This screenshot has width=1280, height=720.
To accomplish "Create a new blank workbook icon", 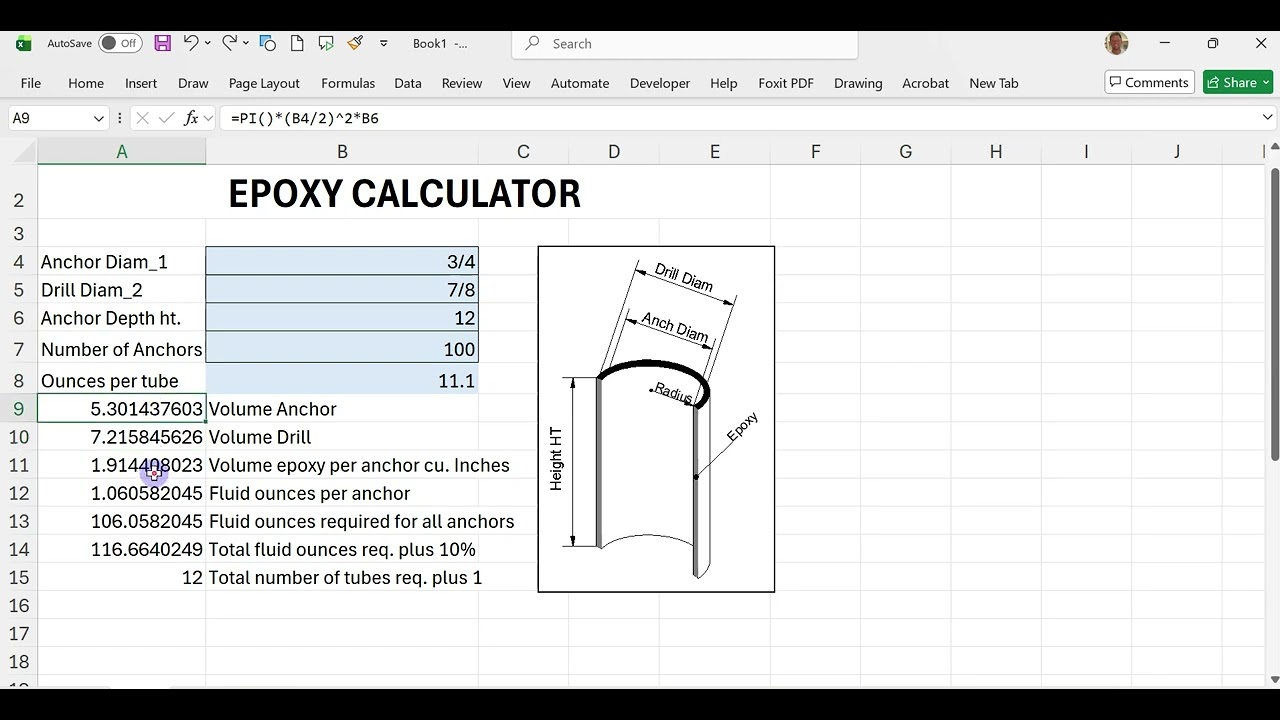I will pyautogui.click(x=297, y=43).
